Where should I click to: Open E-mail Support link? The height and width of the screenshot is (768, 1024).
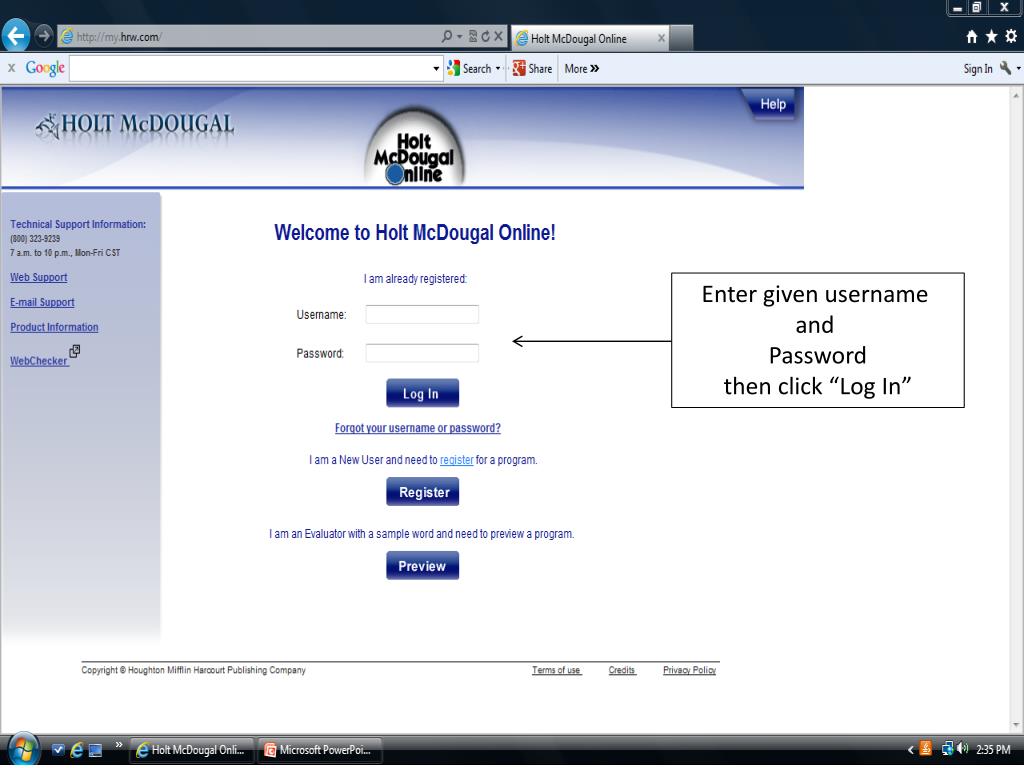[x=42, y=302]
